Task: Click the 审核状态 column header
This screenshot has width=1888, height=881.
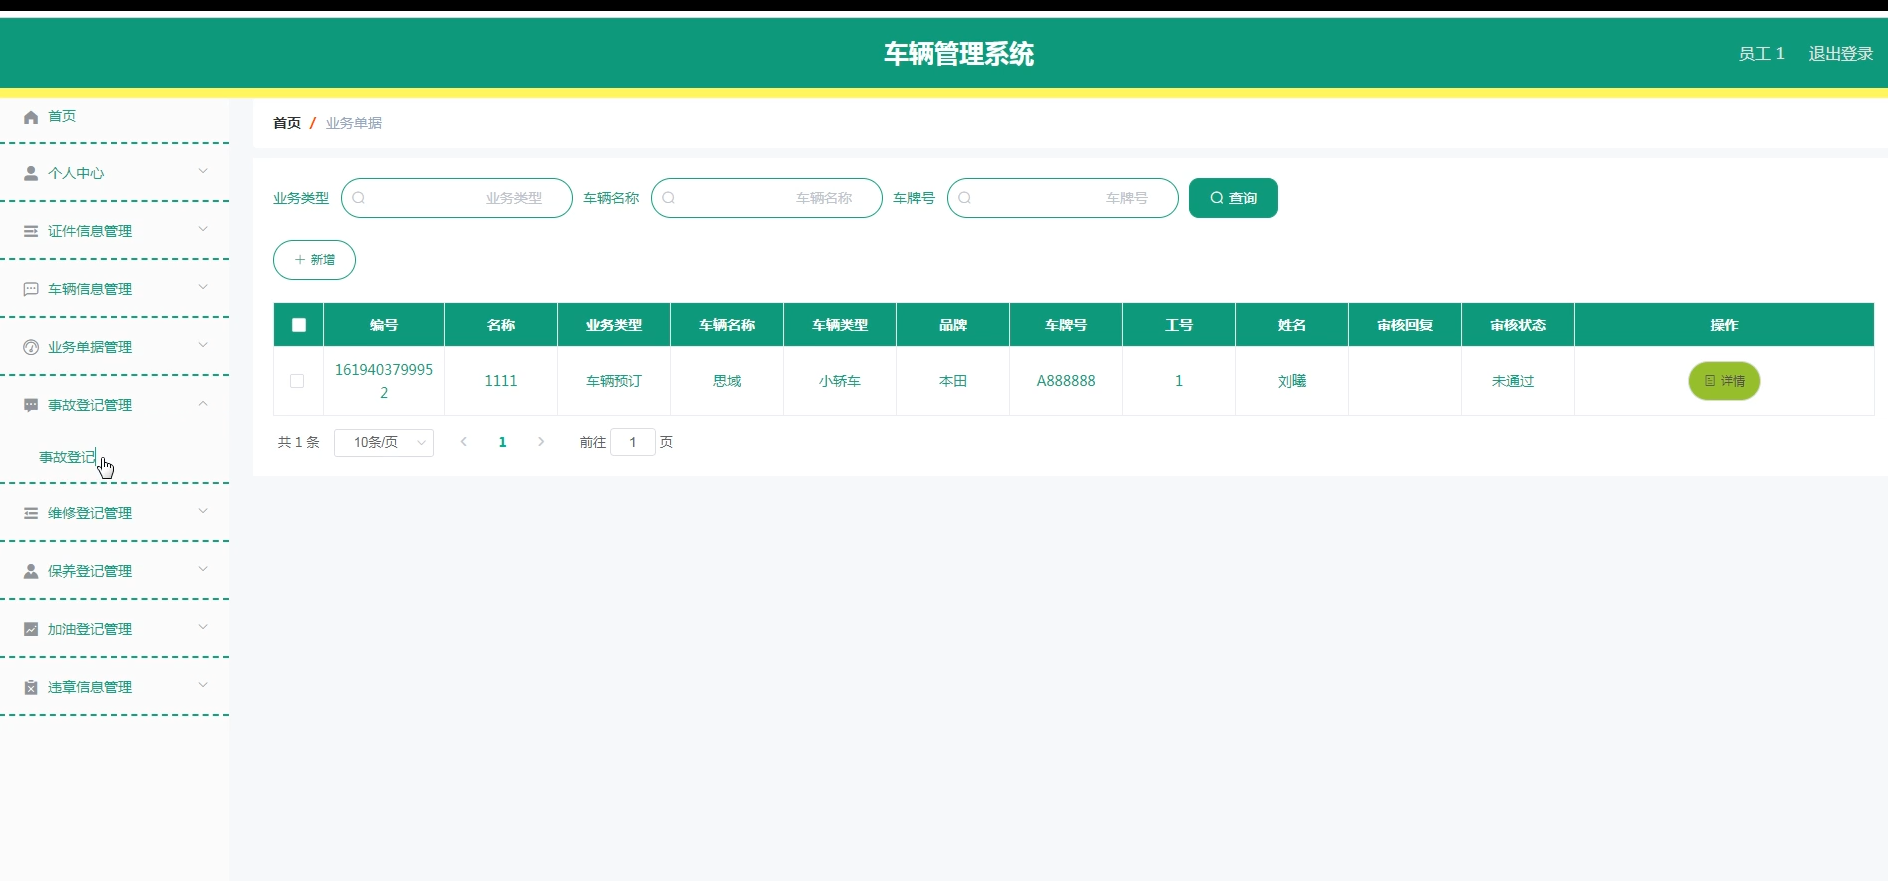Action: (1518, 325)
